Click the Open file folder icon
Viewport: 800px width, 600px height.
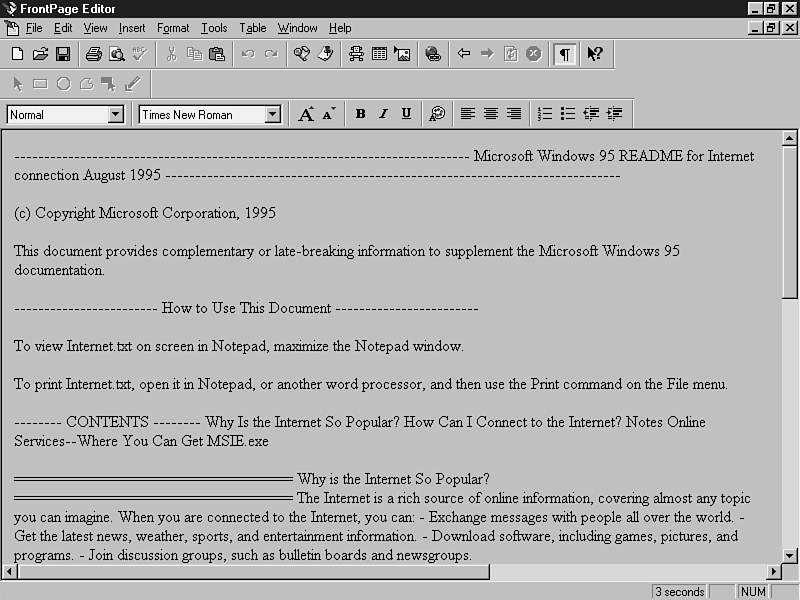pos(40,54)
